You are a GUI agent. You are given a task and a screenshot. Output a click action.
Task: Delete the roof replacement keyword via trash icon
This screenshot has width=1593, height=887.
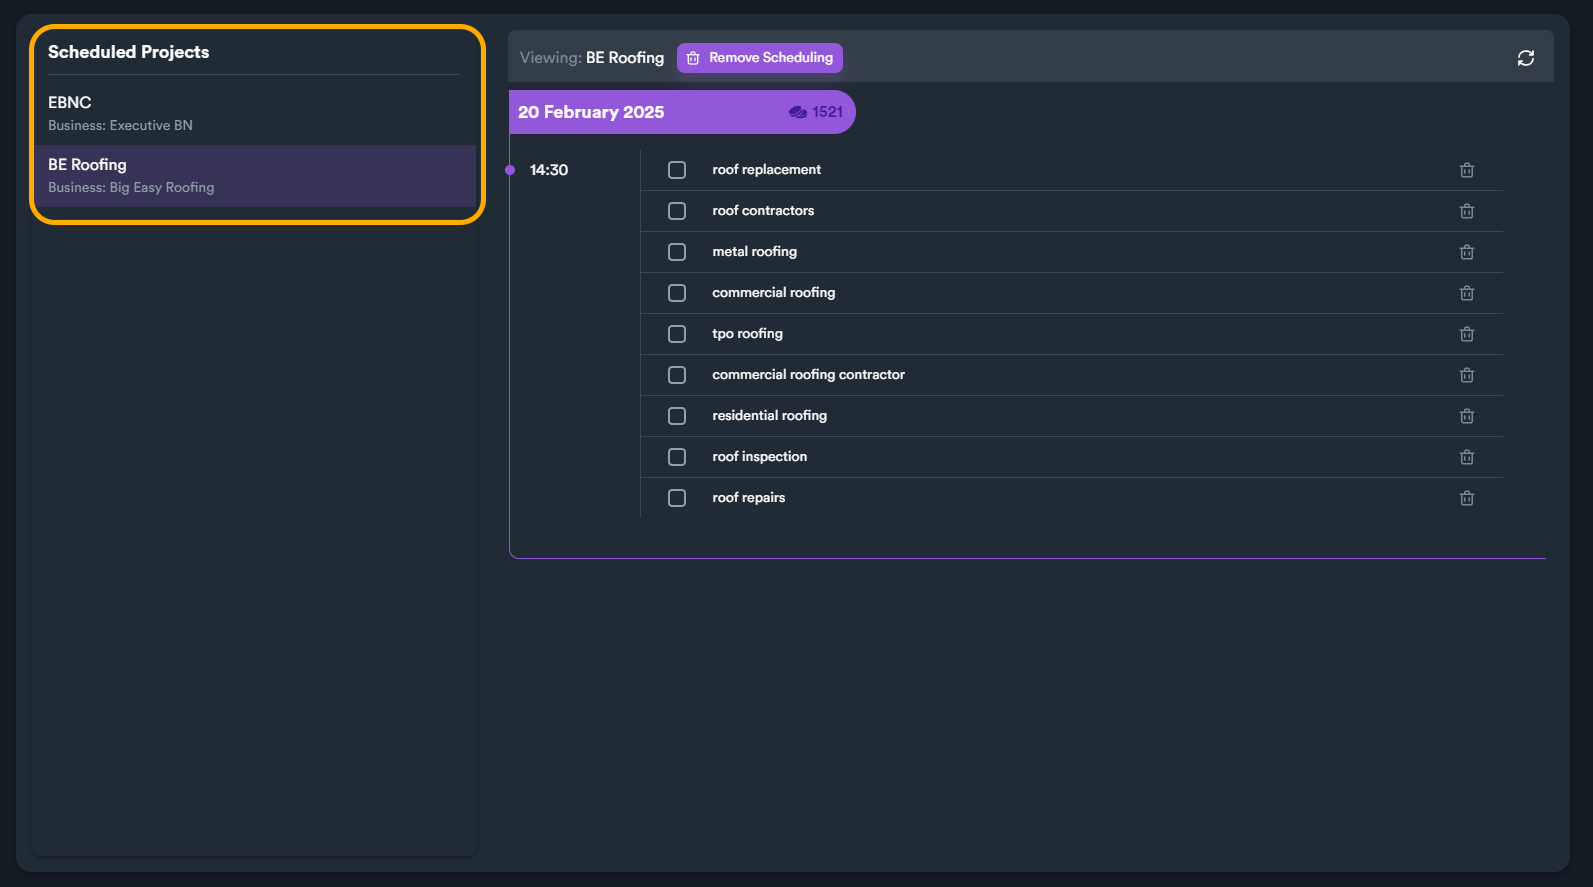[1466, 170]
